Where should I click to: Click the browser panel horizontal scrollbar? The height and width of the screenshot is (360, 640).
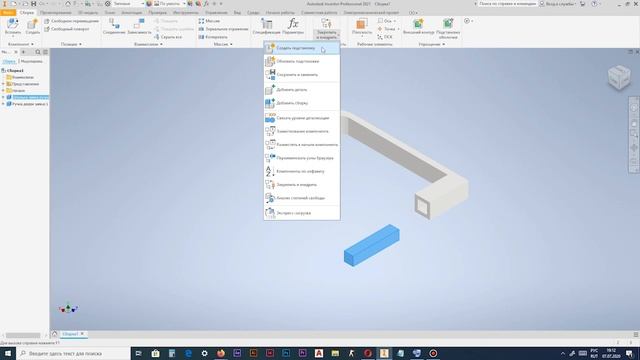[23, 336]
